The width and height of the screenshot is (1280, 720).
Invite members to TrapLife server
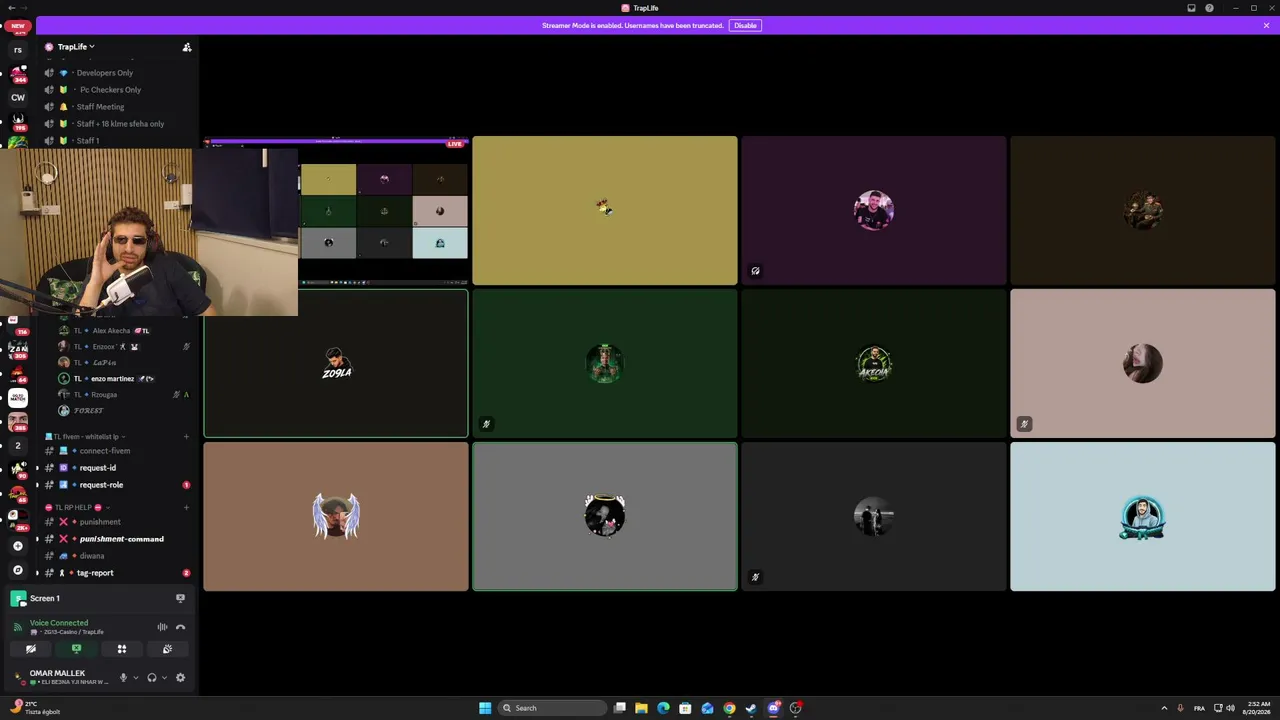click(186, 47)
